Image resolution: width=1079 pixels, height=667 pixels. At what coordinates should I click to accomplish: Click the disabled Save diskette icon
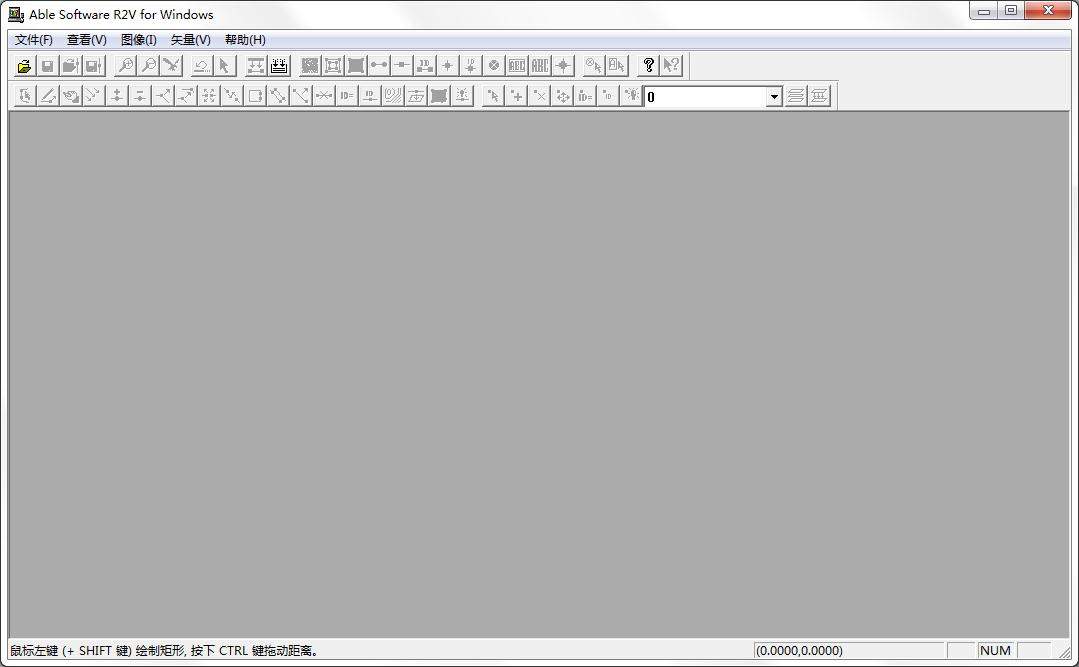click(x=47, y=66)
